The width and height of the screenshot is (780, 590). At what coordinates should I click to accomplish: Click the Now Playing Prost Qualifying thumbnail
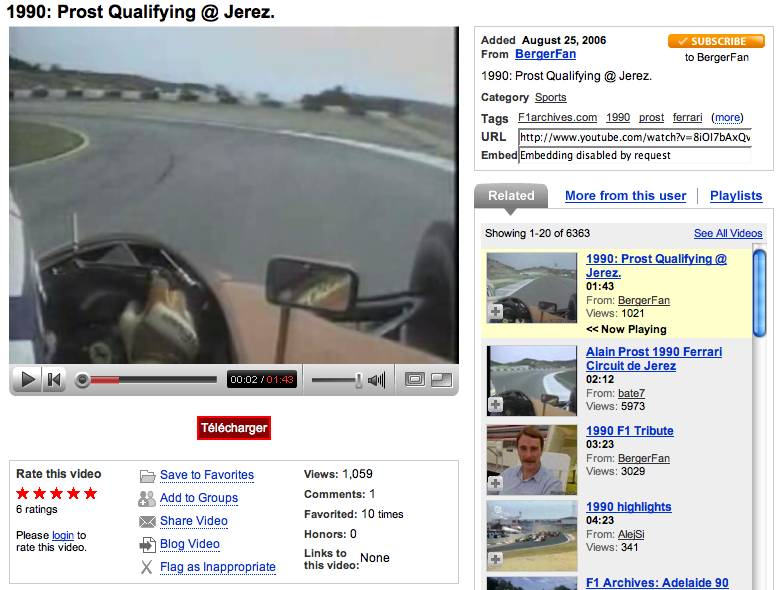click(532, 288)
